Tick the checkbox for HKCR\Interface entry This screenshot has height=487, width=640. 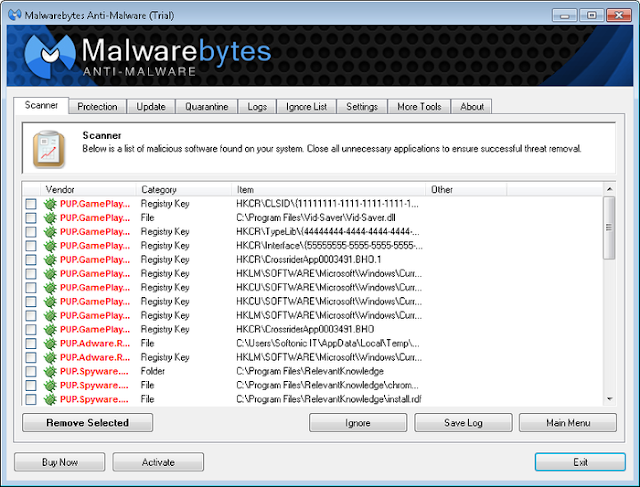pyautogui.click(x=31, y=246)
